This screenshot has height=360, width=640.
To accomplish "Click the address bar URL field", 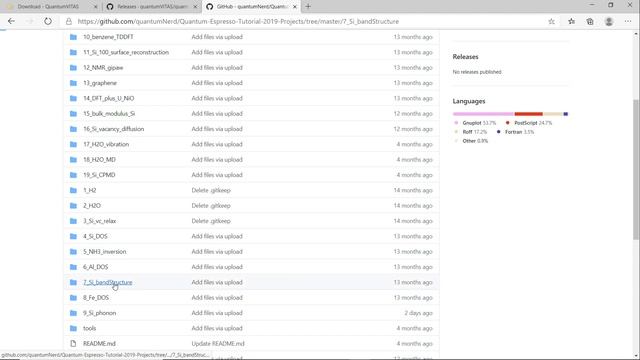I will [238, 21].
